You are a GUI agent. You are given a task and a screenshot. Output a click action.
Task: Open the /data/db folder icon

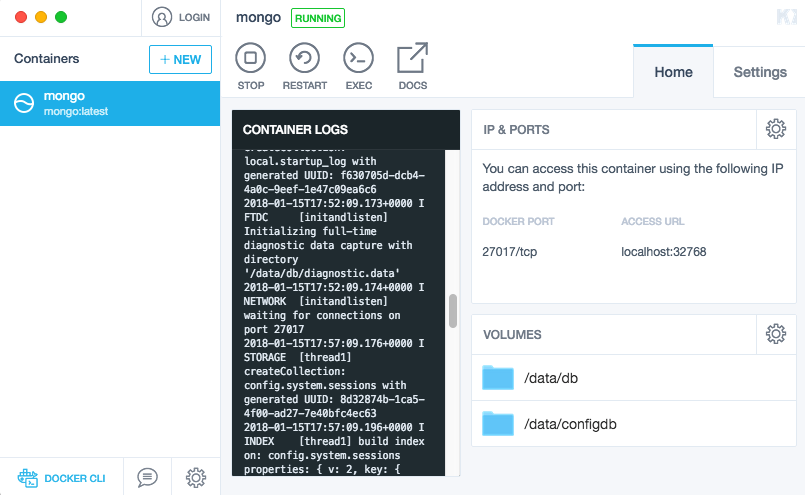[x=498, y=377]
